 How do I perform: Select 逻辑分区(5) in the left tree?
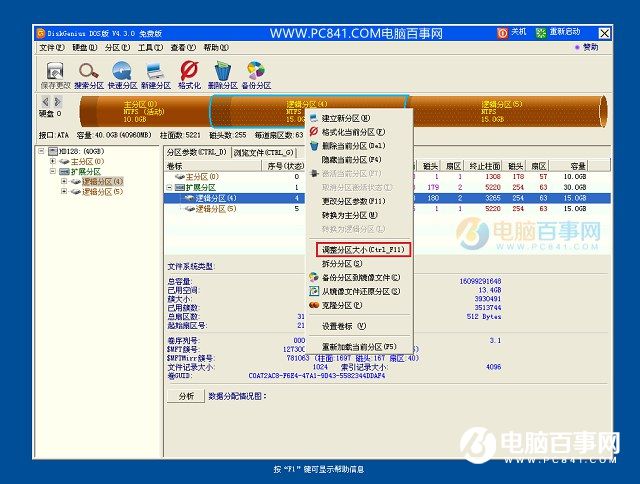tap(102, 191)
